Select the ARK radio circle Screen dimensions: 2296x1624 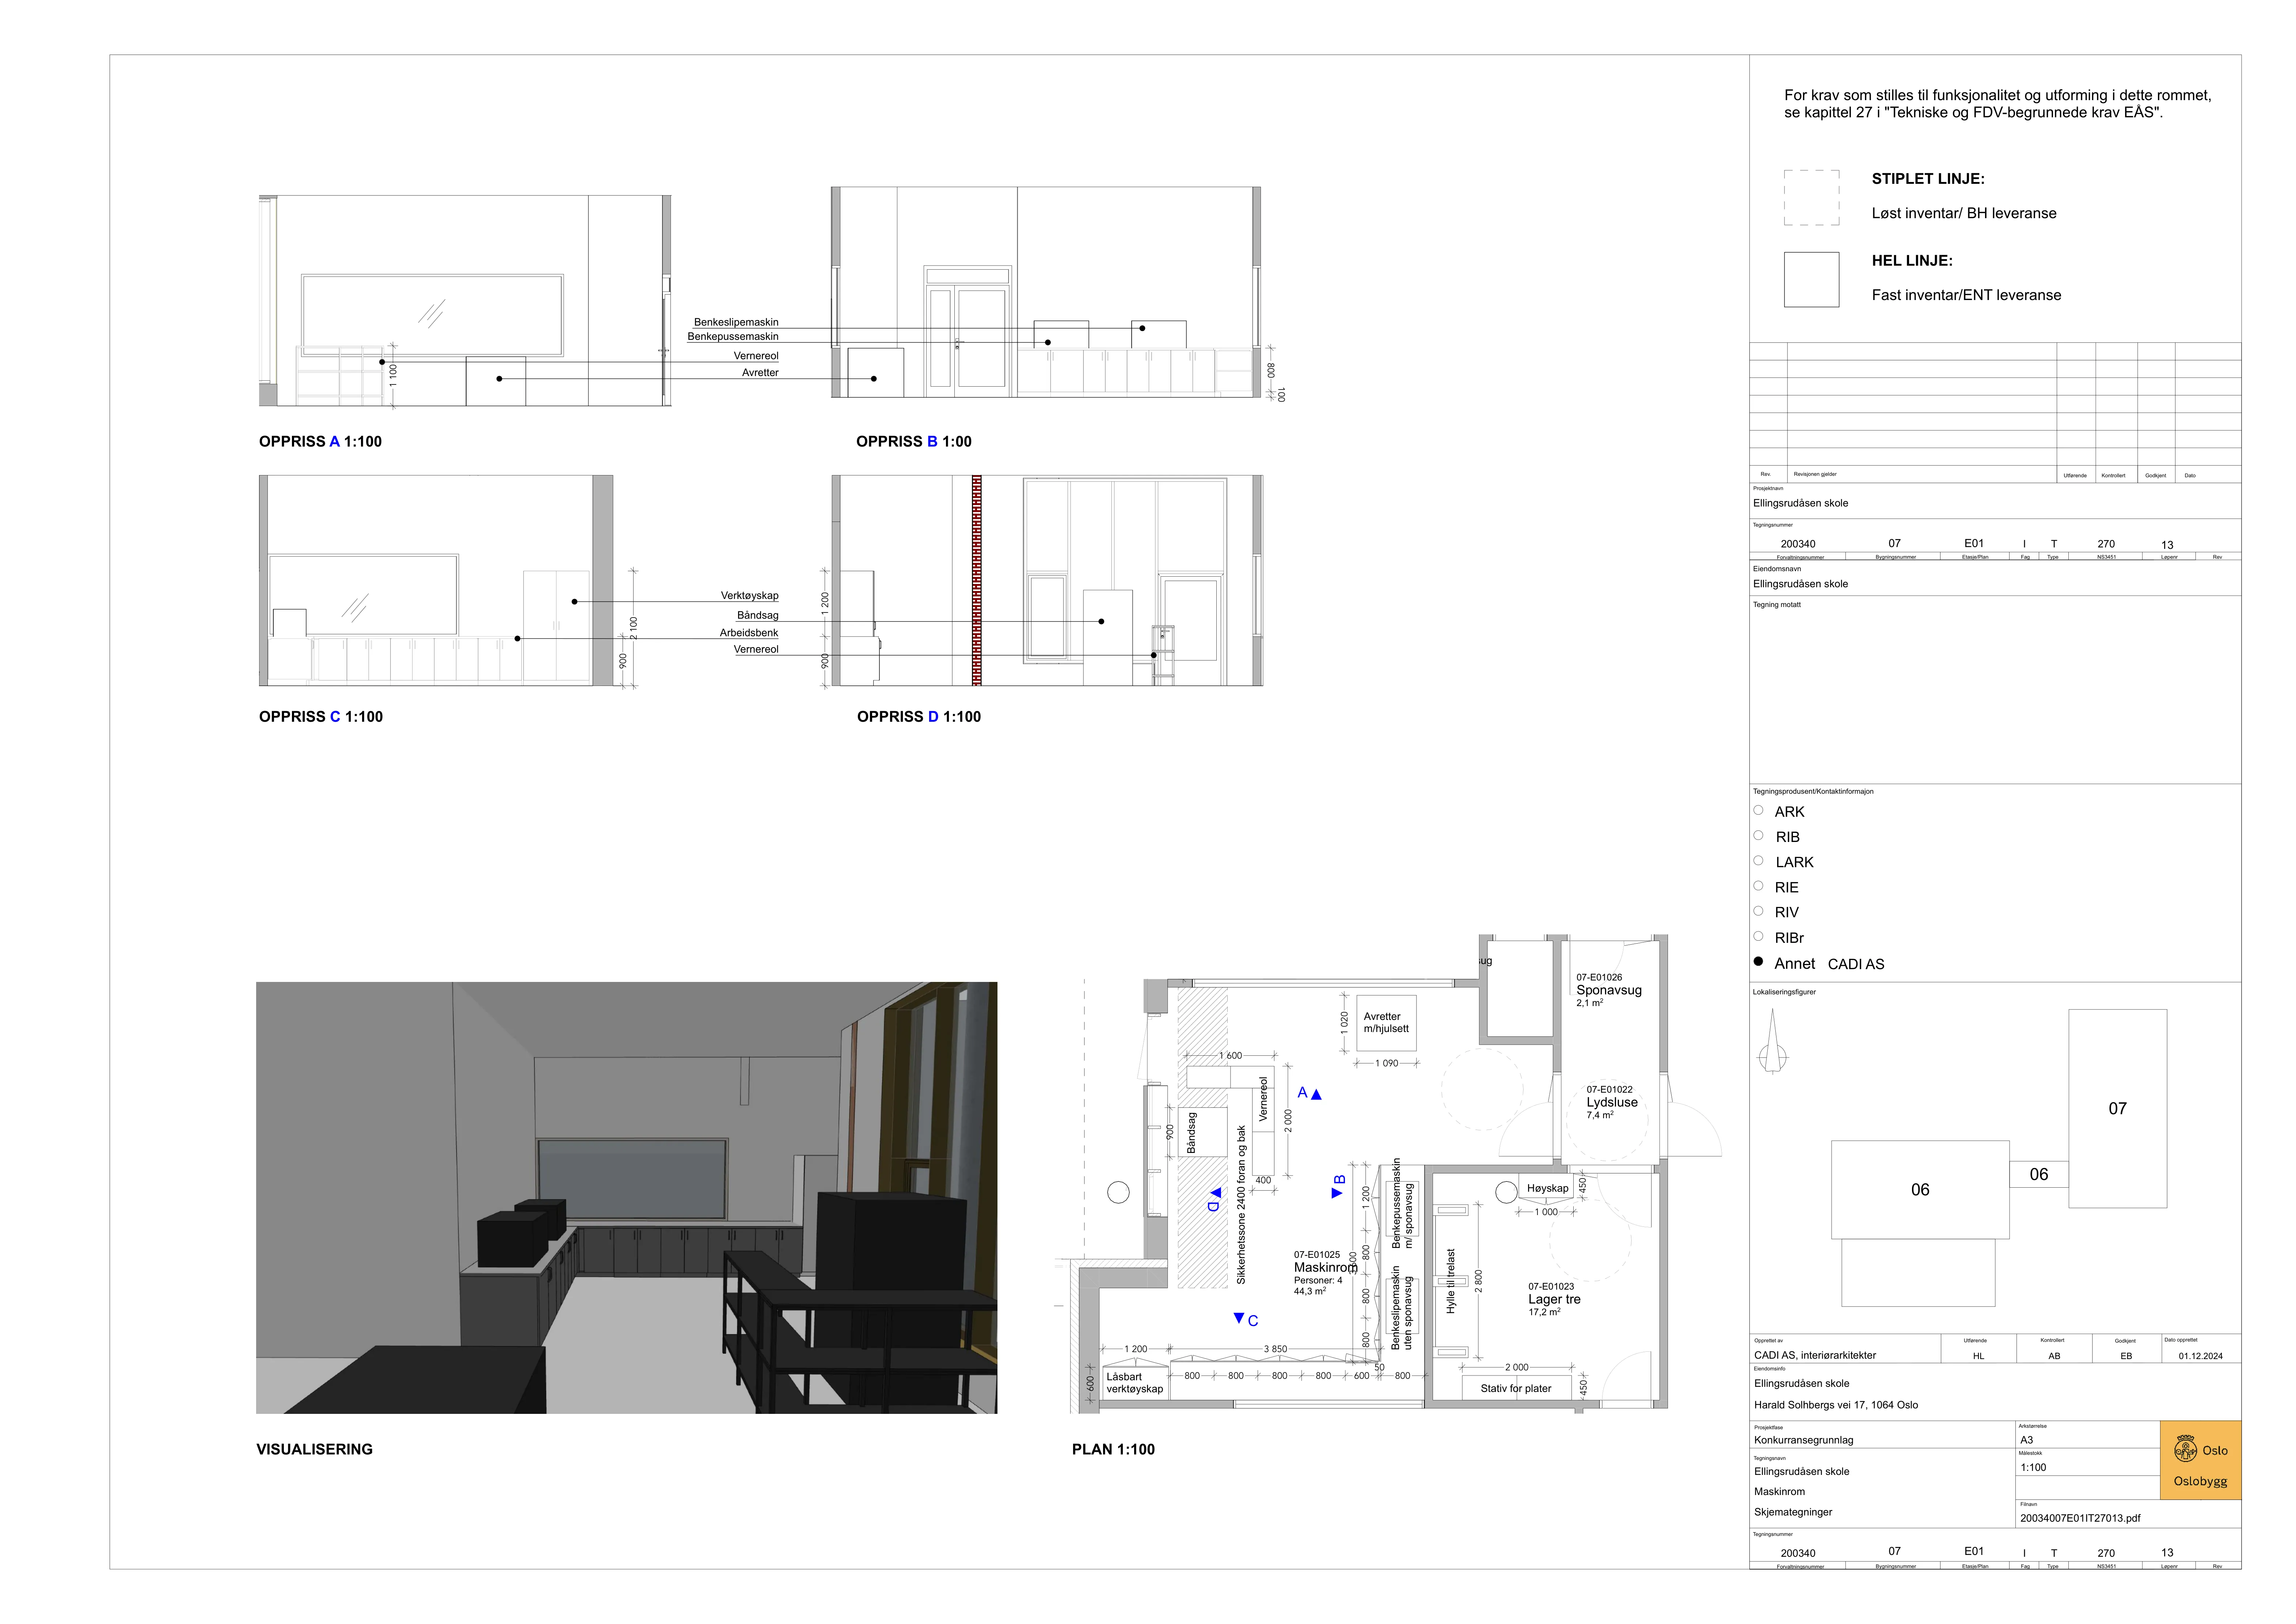1758,810
